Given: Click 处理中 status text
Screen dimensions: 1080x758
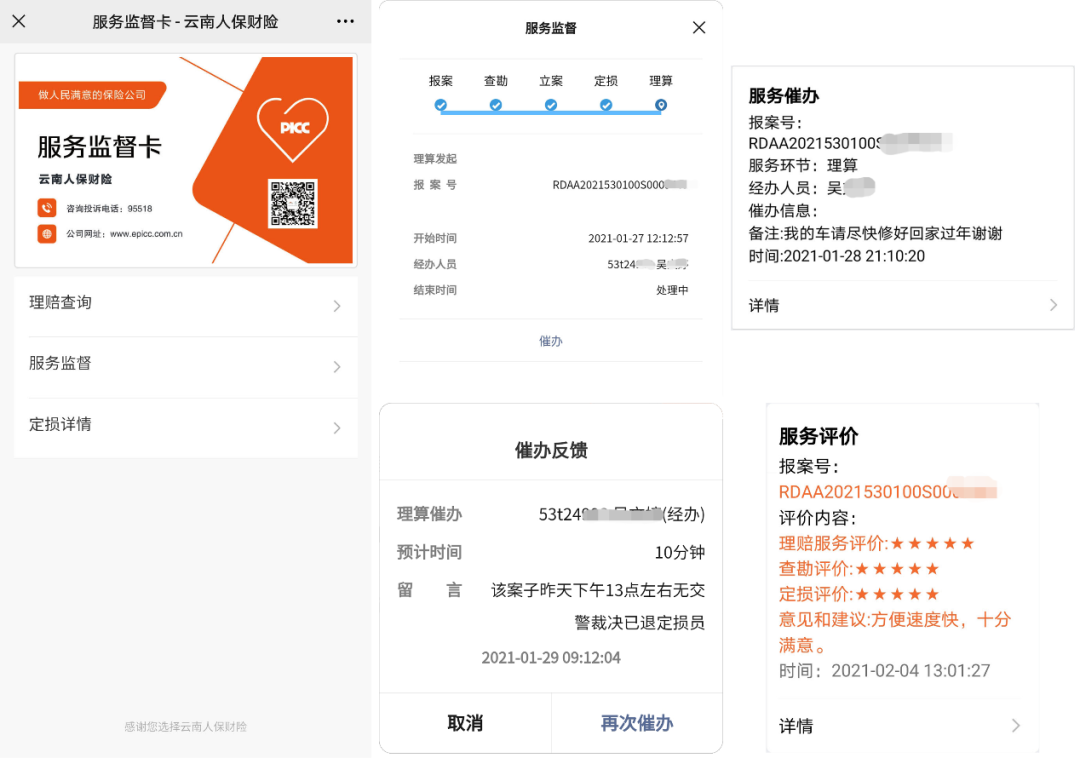Looking at the screenshot, I should click(x=672, y=291).
